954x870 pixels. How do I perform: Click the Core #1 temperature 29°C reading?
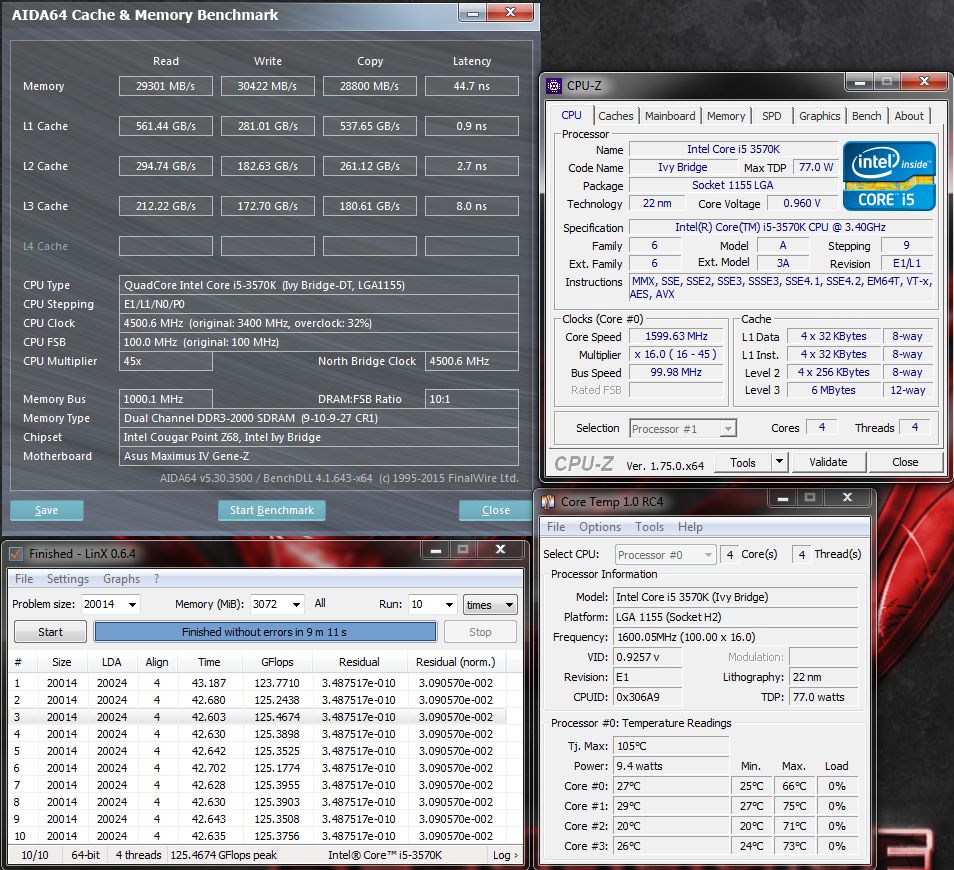tap(670, 806)
